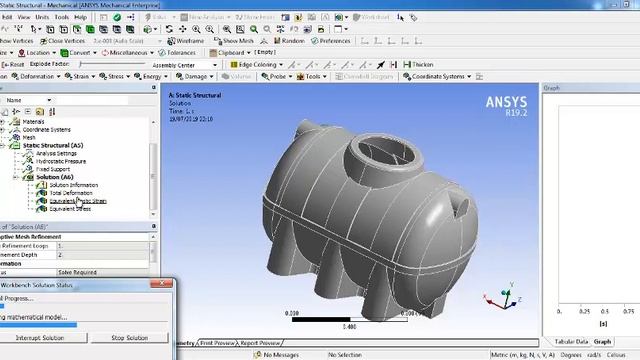The height and width of the screenshot is (360, 640).
Task: Select Equivalent Stress result
Action: tap(70, 209)
